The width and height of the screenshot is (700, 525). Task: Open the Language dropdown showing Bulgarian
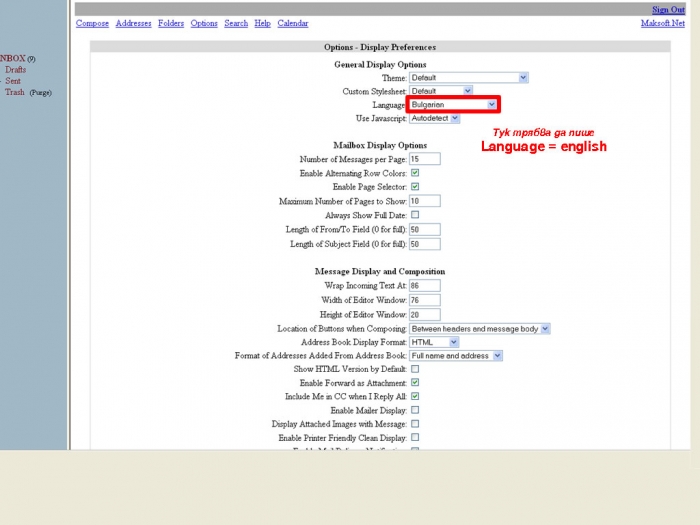[x=452, y=105]
